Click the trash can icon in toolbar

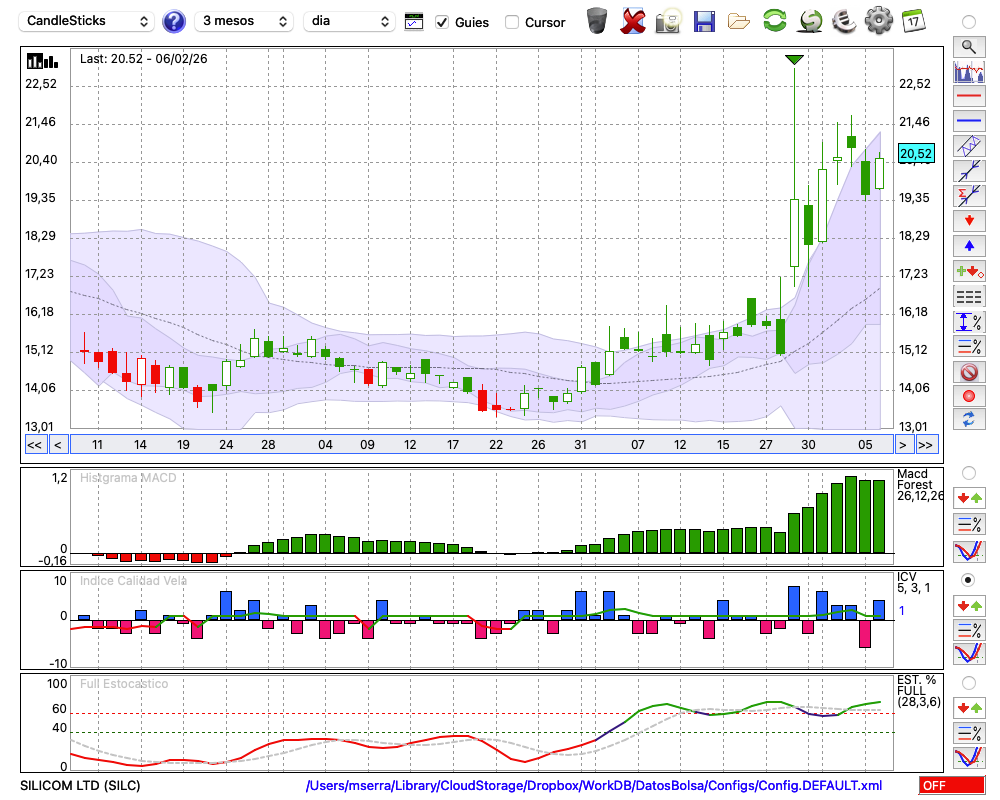[x=597, y=21]
